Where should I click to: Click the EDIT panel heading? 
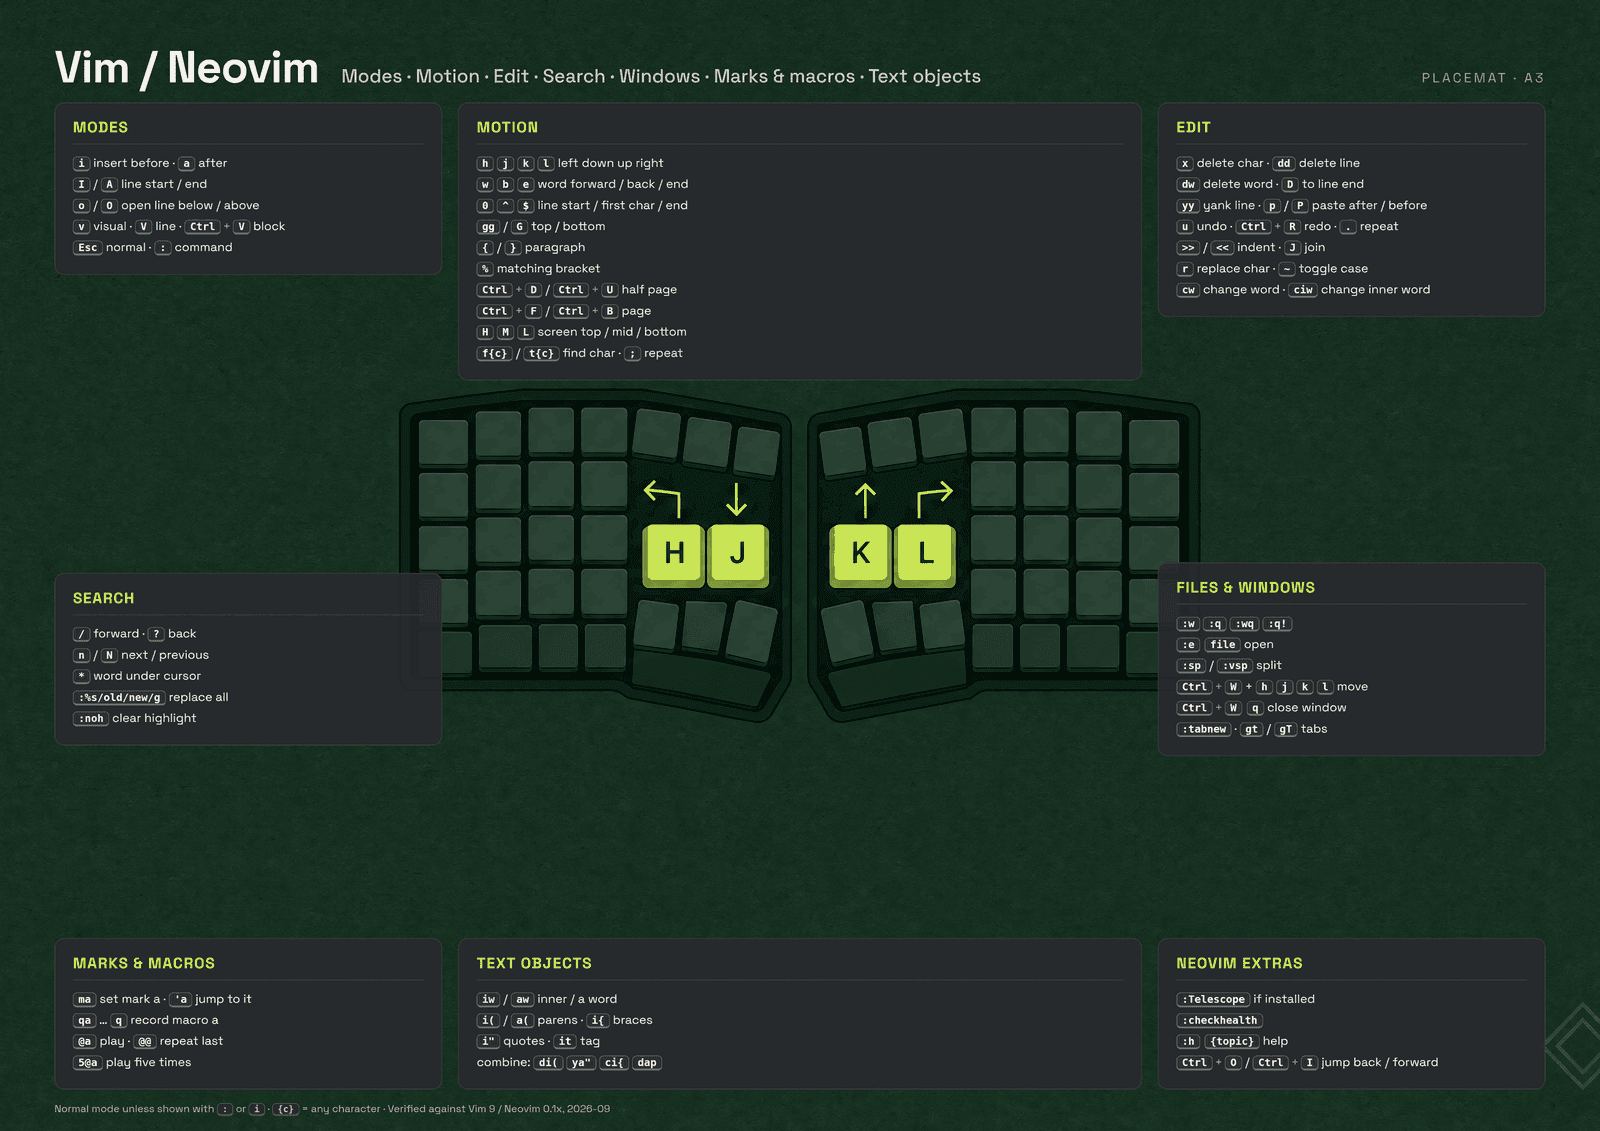point(1193,127)
